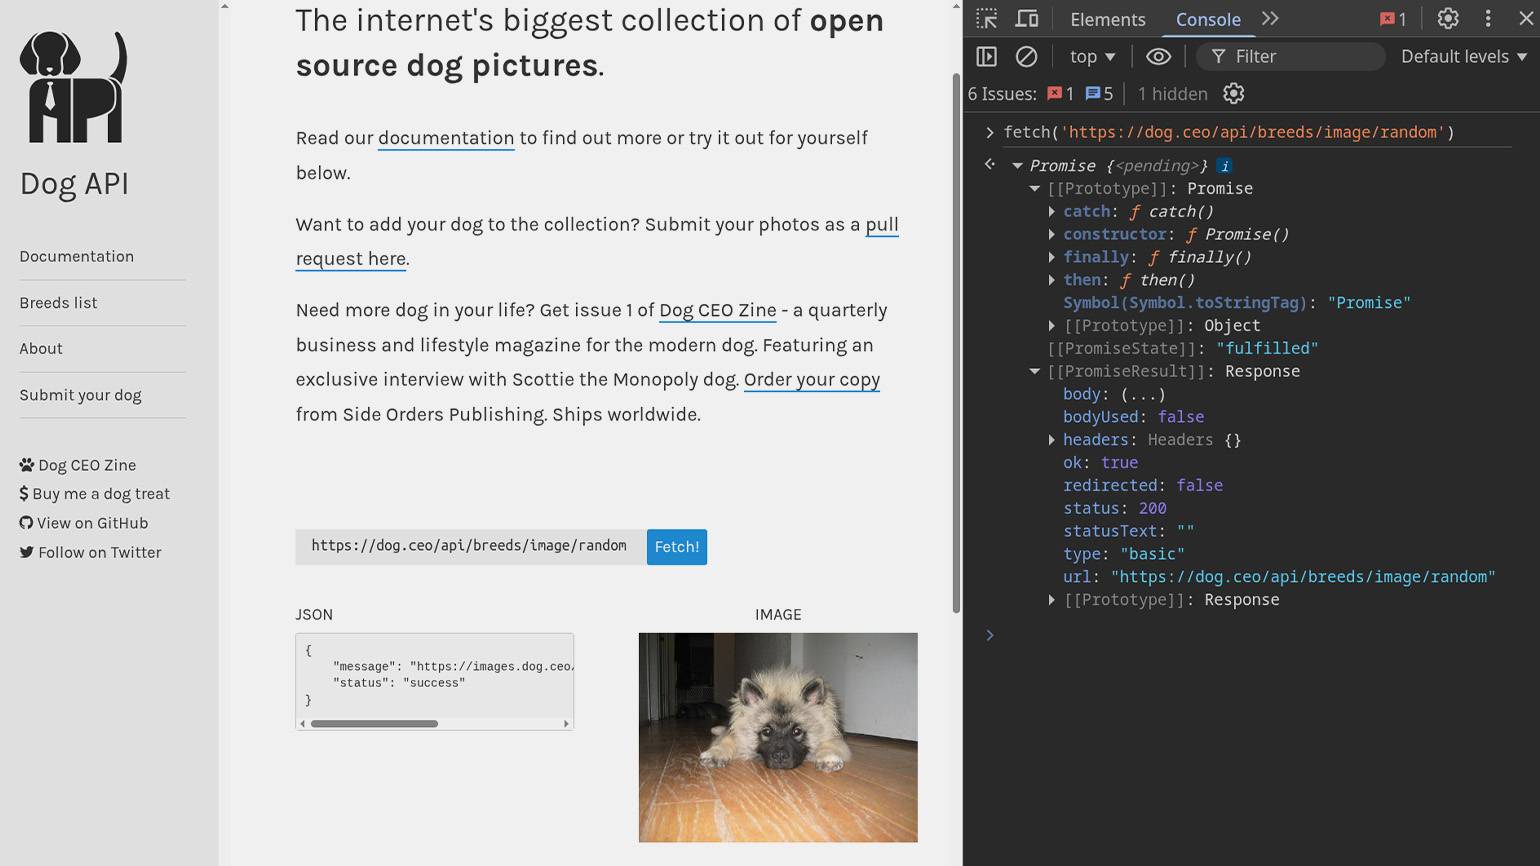Show more DevTools tabs via the chevron
The image size is (1540, 866).
coord(1270,19)
